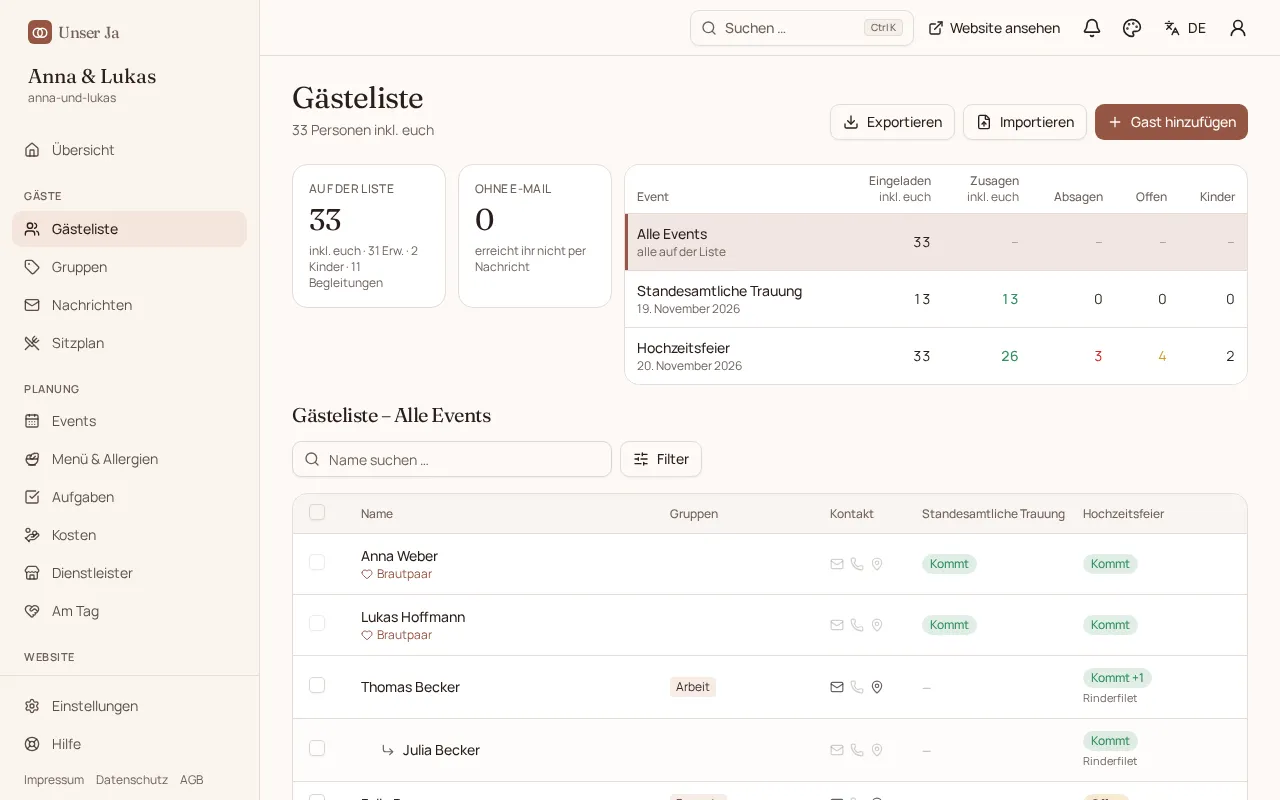Click Website ansehen link
Viewport: 1280px width, 800px height.
point(994,28)
